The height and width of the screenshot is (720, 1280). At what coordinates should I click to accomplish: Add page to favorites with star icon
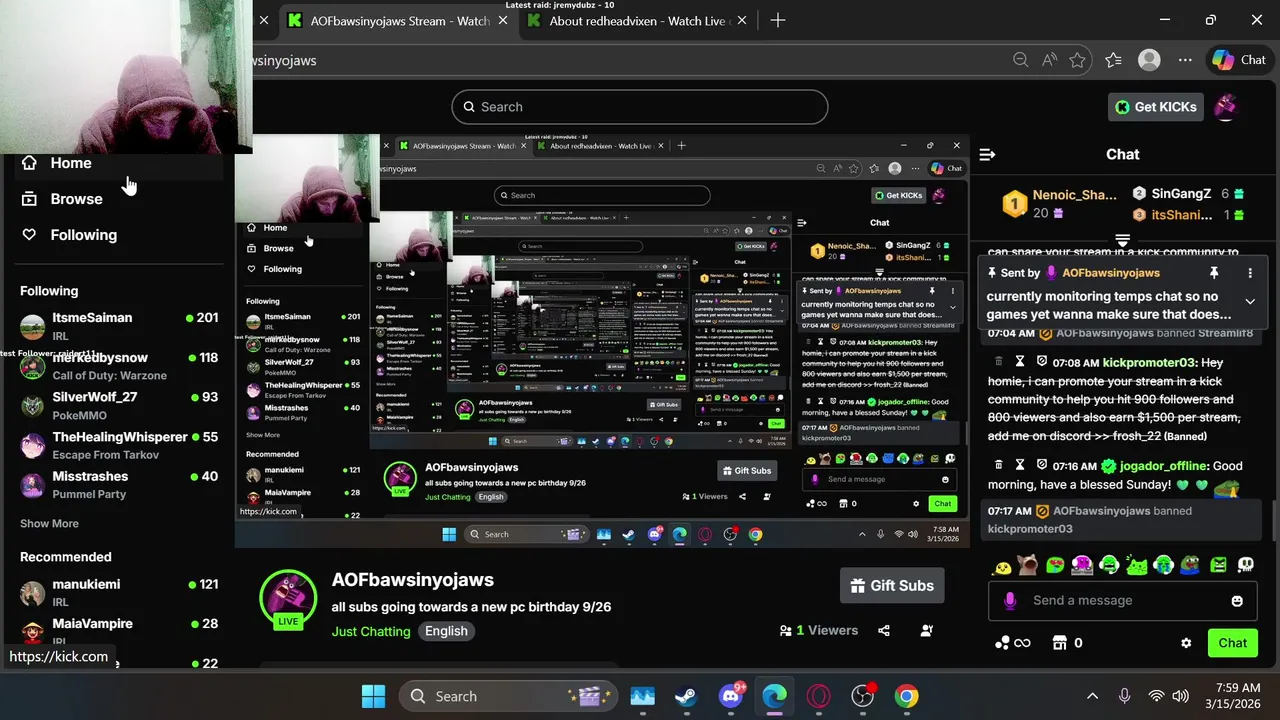(x=1077, y=60)
